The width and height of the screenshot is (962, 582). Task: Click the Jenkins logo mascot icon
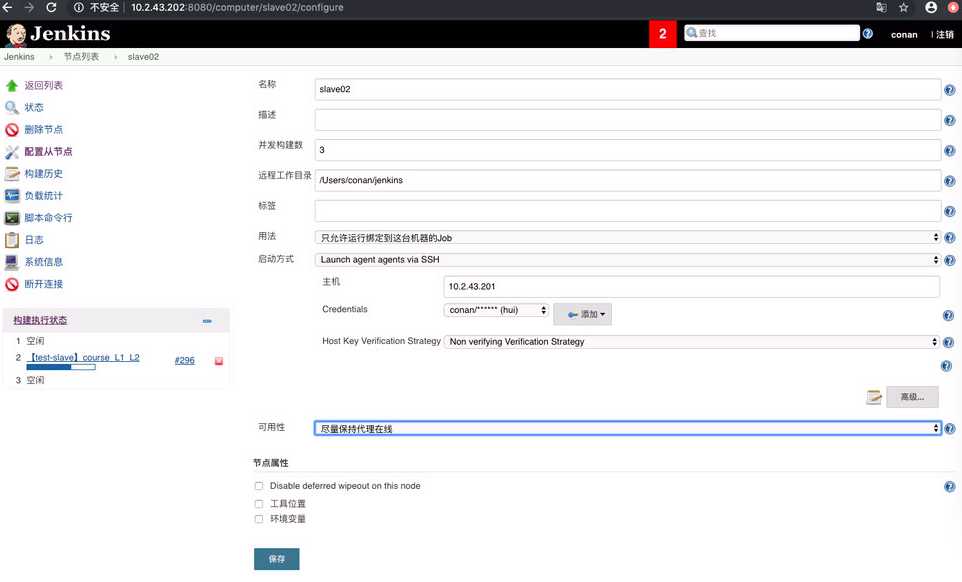(x=16, y=34)
